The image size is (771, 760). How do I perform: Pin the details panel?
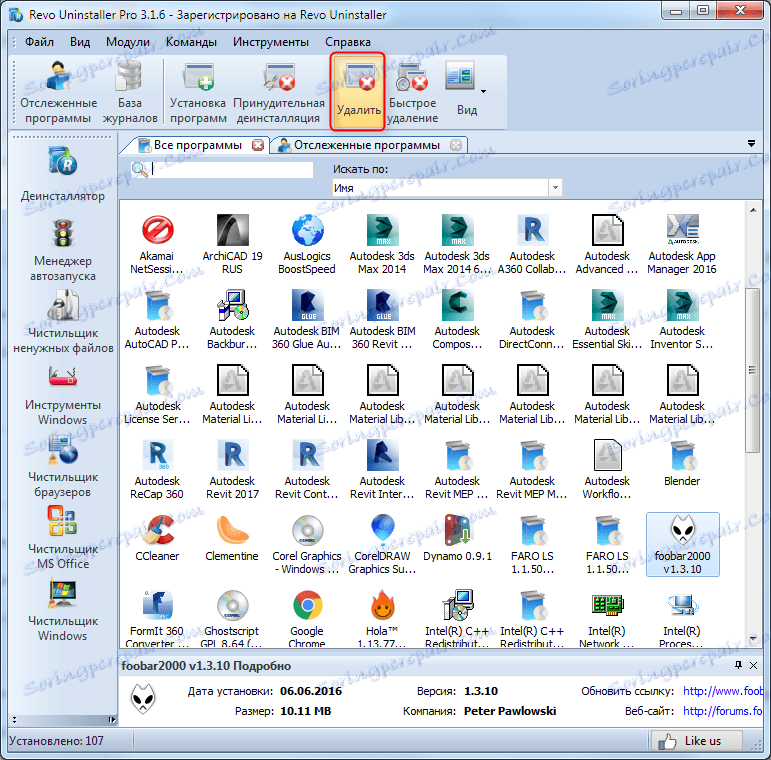coord(738,665)
